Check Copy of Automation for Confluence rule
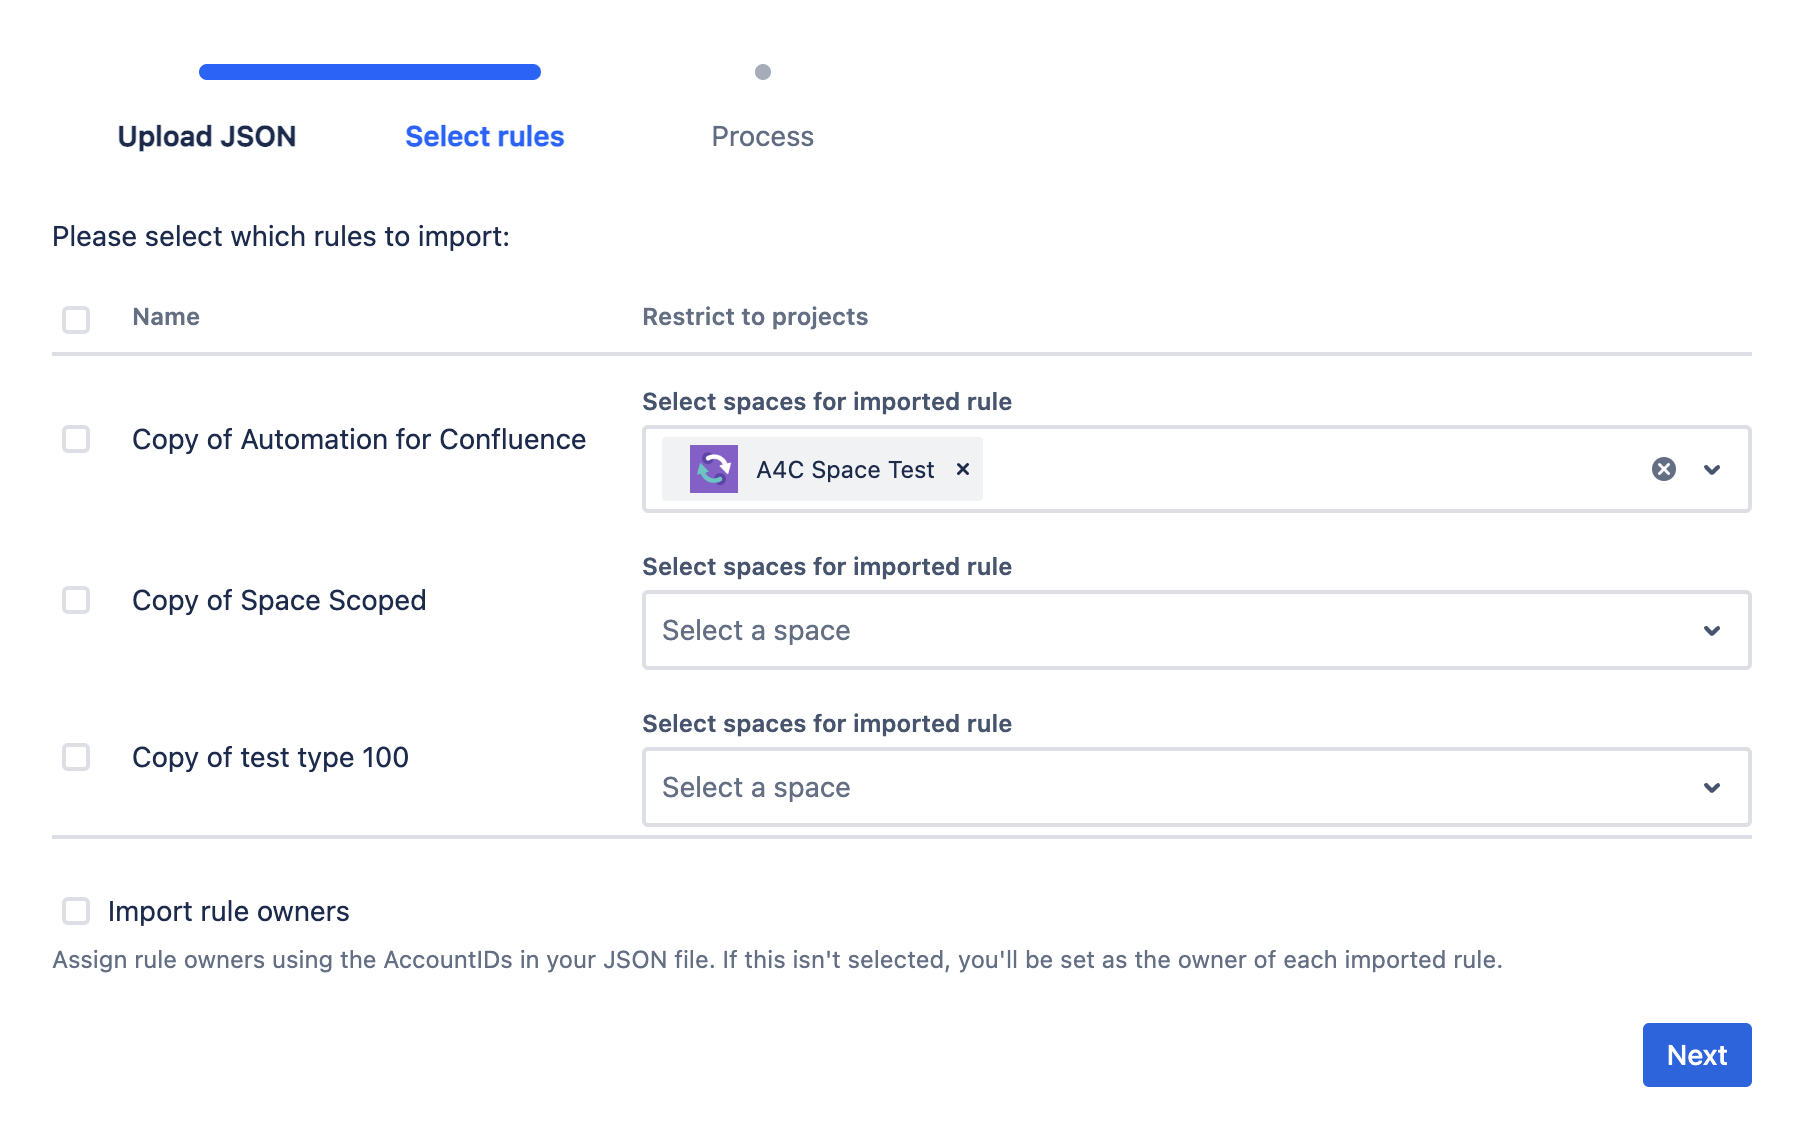Screen dimensions: 1800x1128 pos(76,439)
